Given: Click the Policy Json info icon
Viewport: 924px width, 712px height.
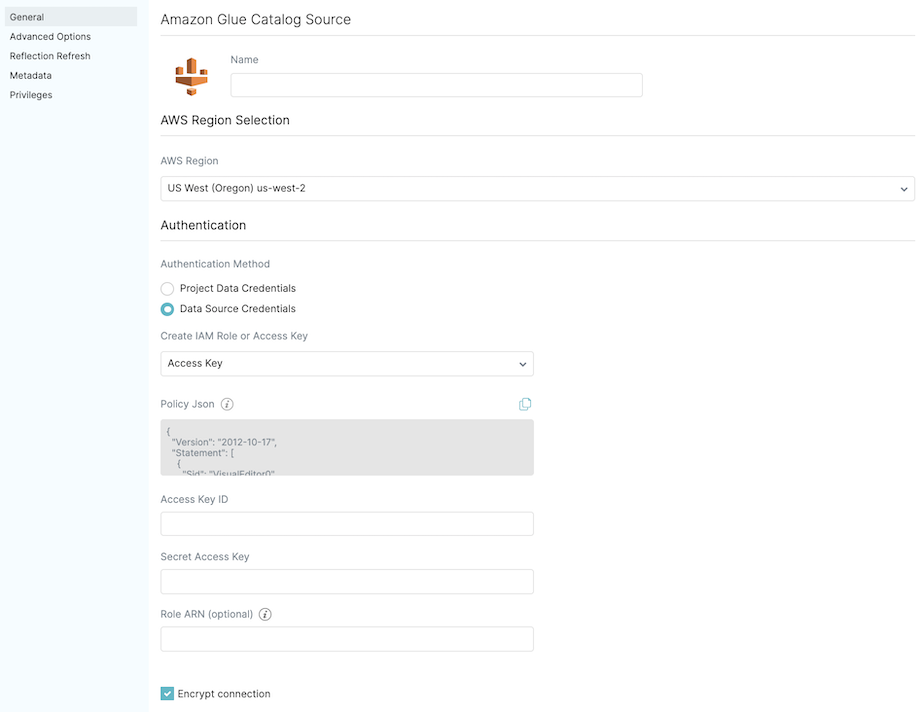Looking at the screenshot, I should pyautogui.click(x=227, y=404).
